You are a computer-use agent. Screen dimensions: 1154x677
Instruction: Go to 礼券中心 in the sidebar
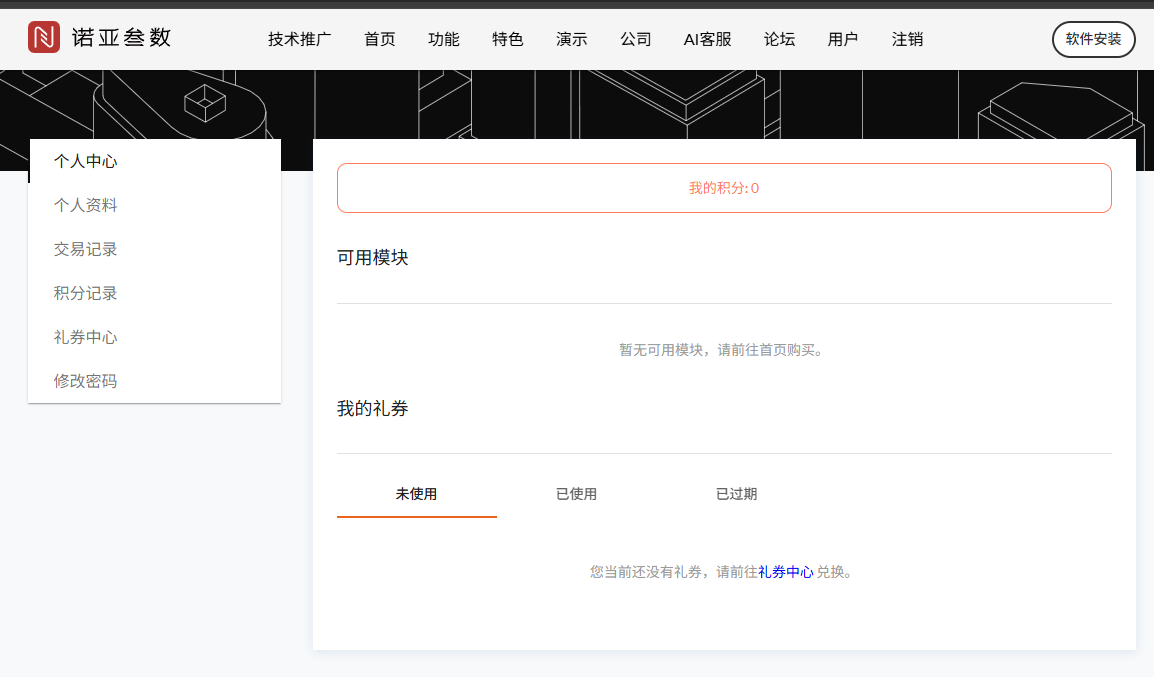pos(86,337)
